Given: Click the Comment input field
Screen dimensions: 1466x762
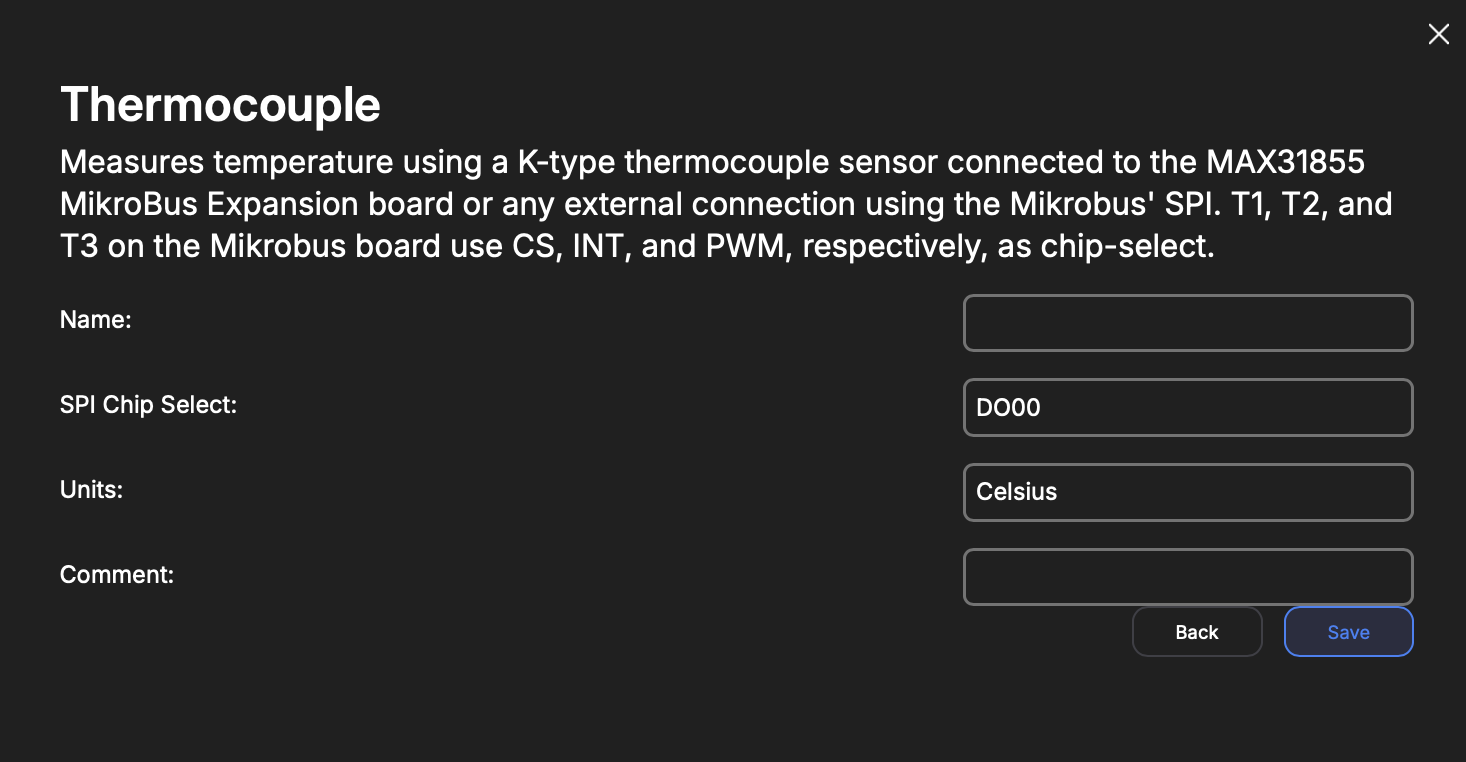Looking at the screenshot, I should [x=1187, y=577].
